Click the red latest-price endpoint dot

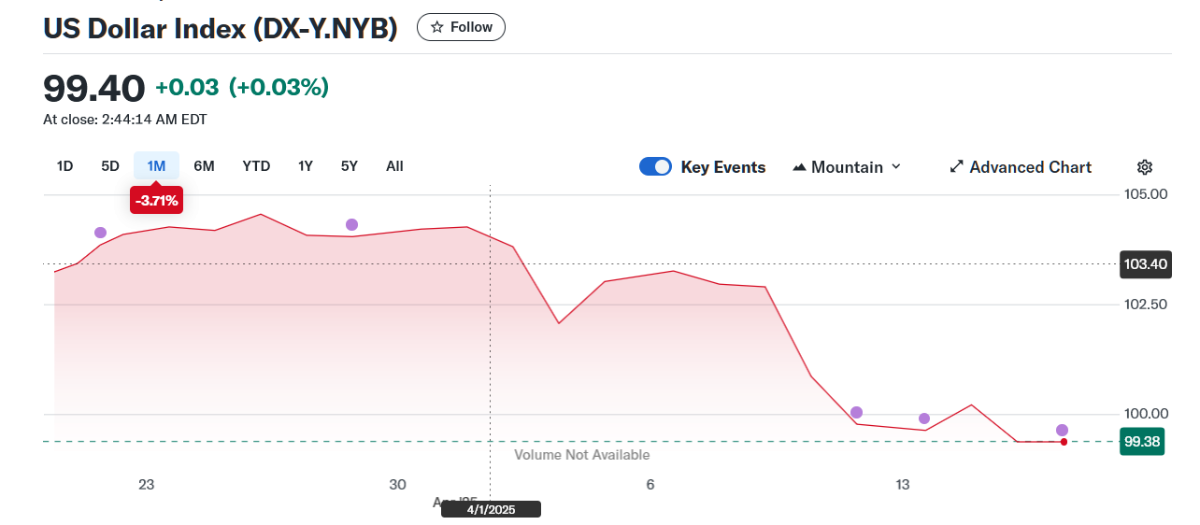[1063, 441]
